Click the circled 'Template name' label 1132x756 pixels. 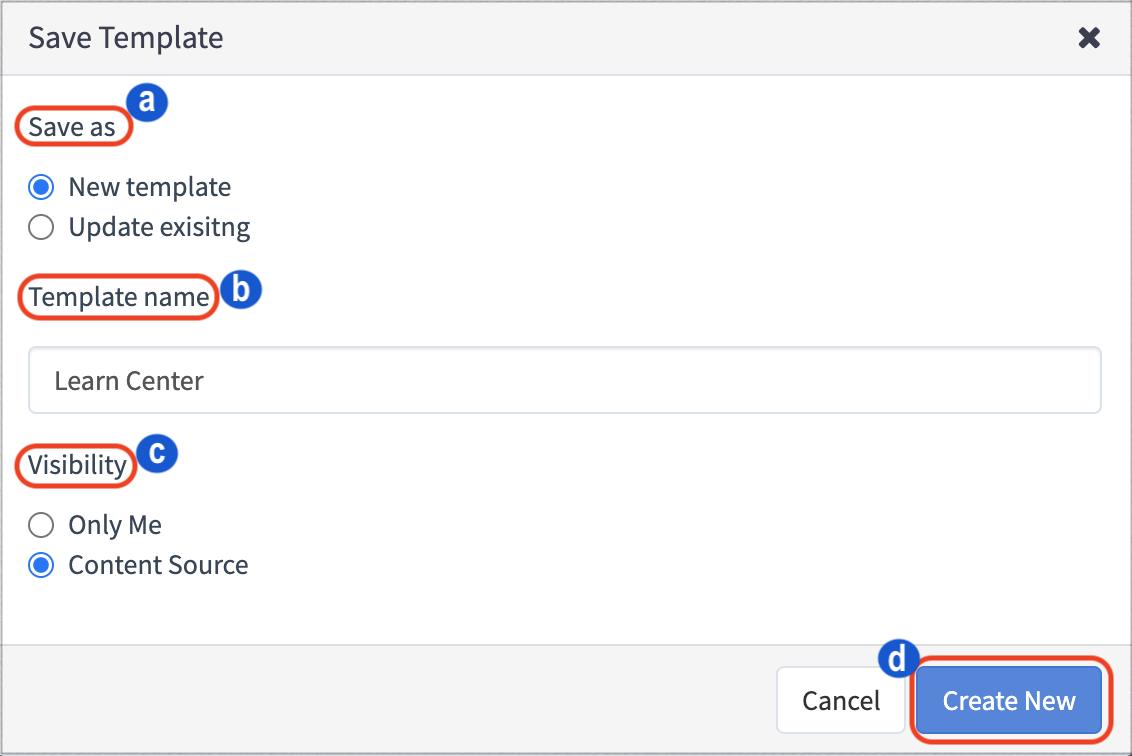(x=117, y=297)
